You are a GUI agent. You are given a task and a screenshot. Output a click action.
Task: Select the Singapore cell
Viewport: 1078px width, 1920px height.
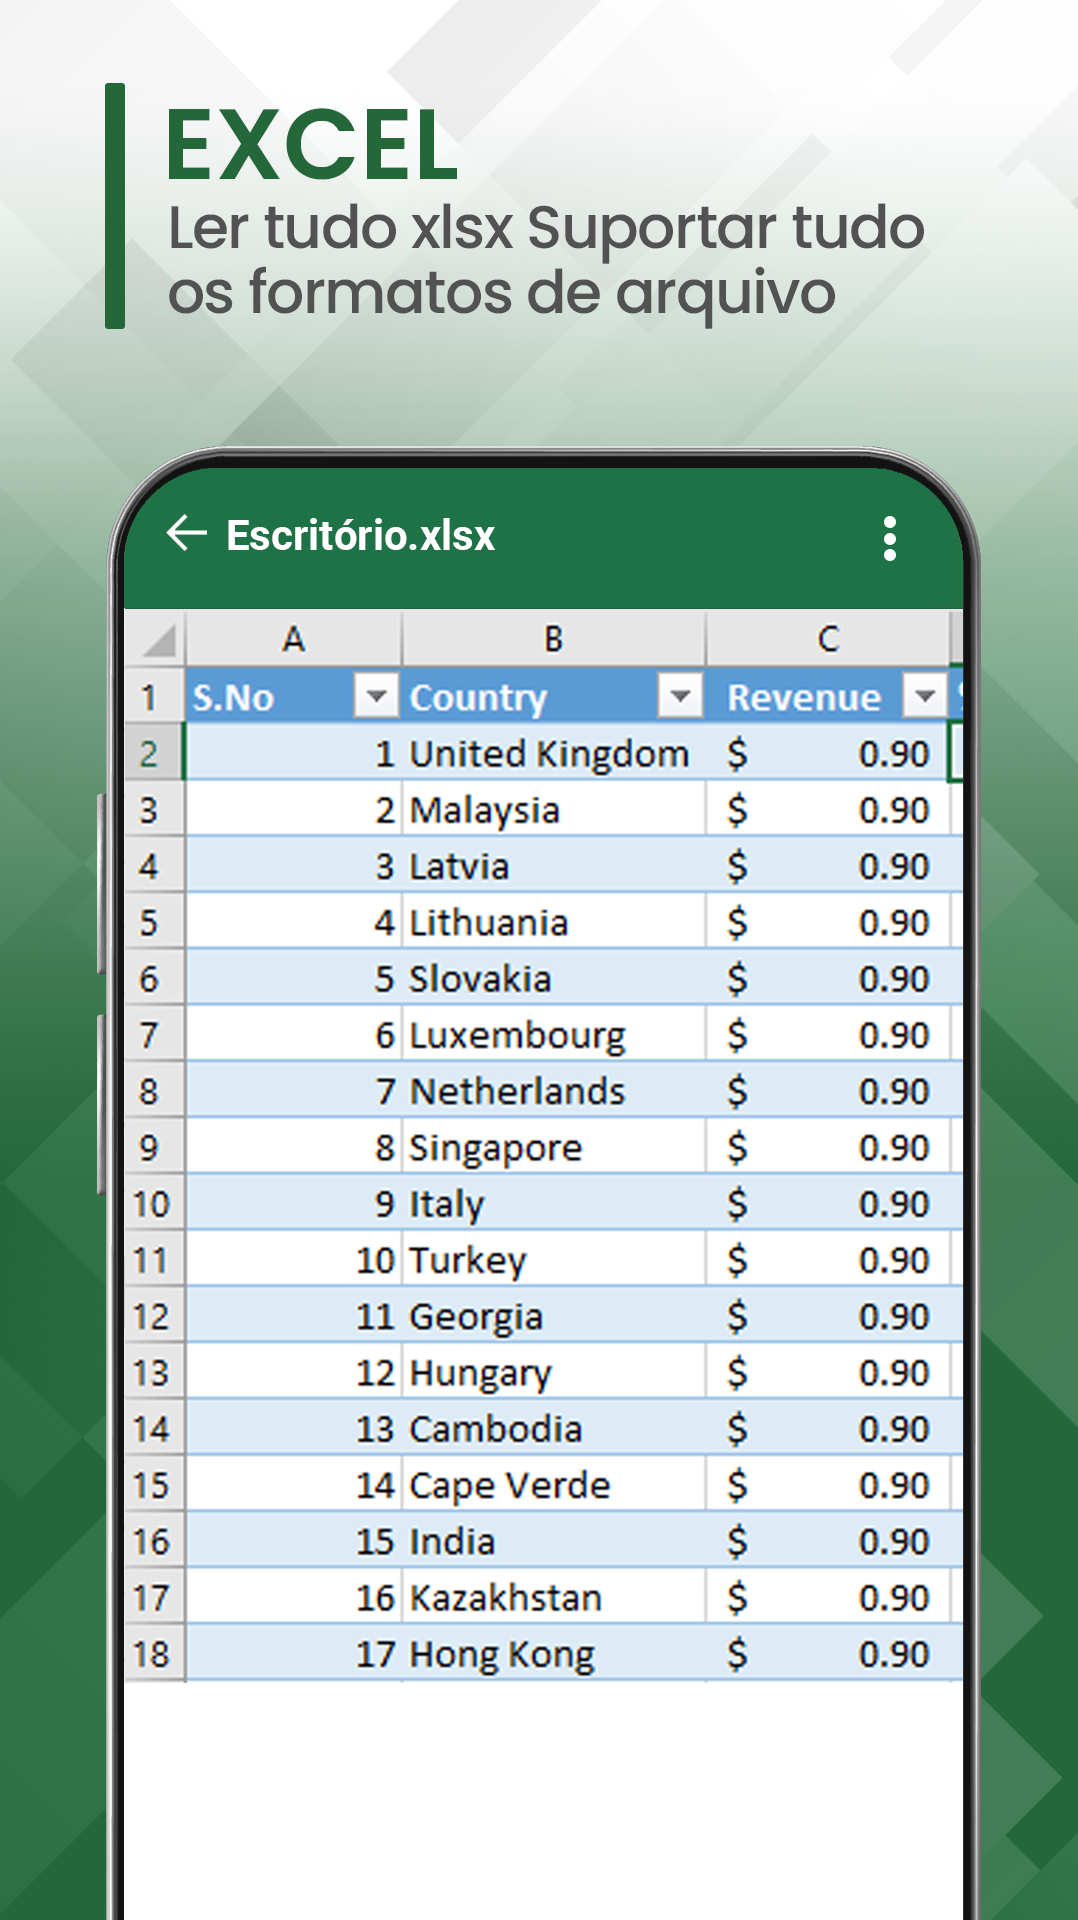pyautogui.click(x=554, y=1147)
